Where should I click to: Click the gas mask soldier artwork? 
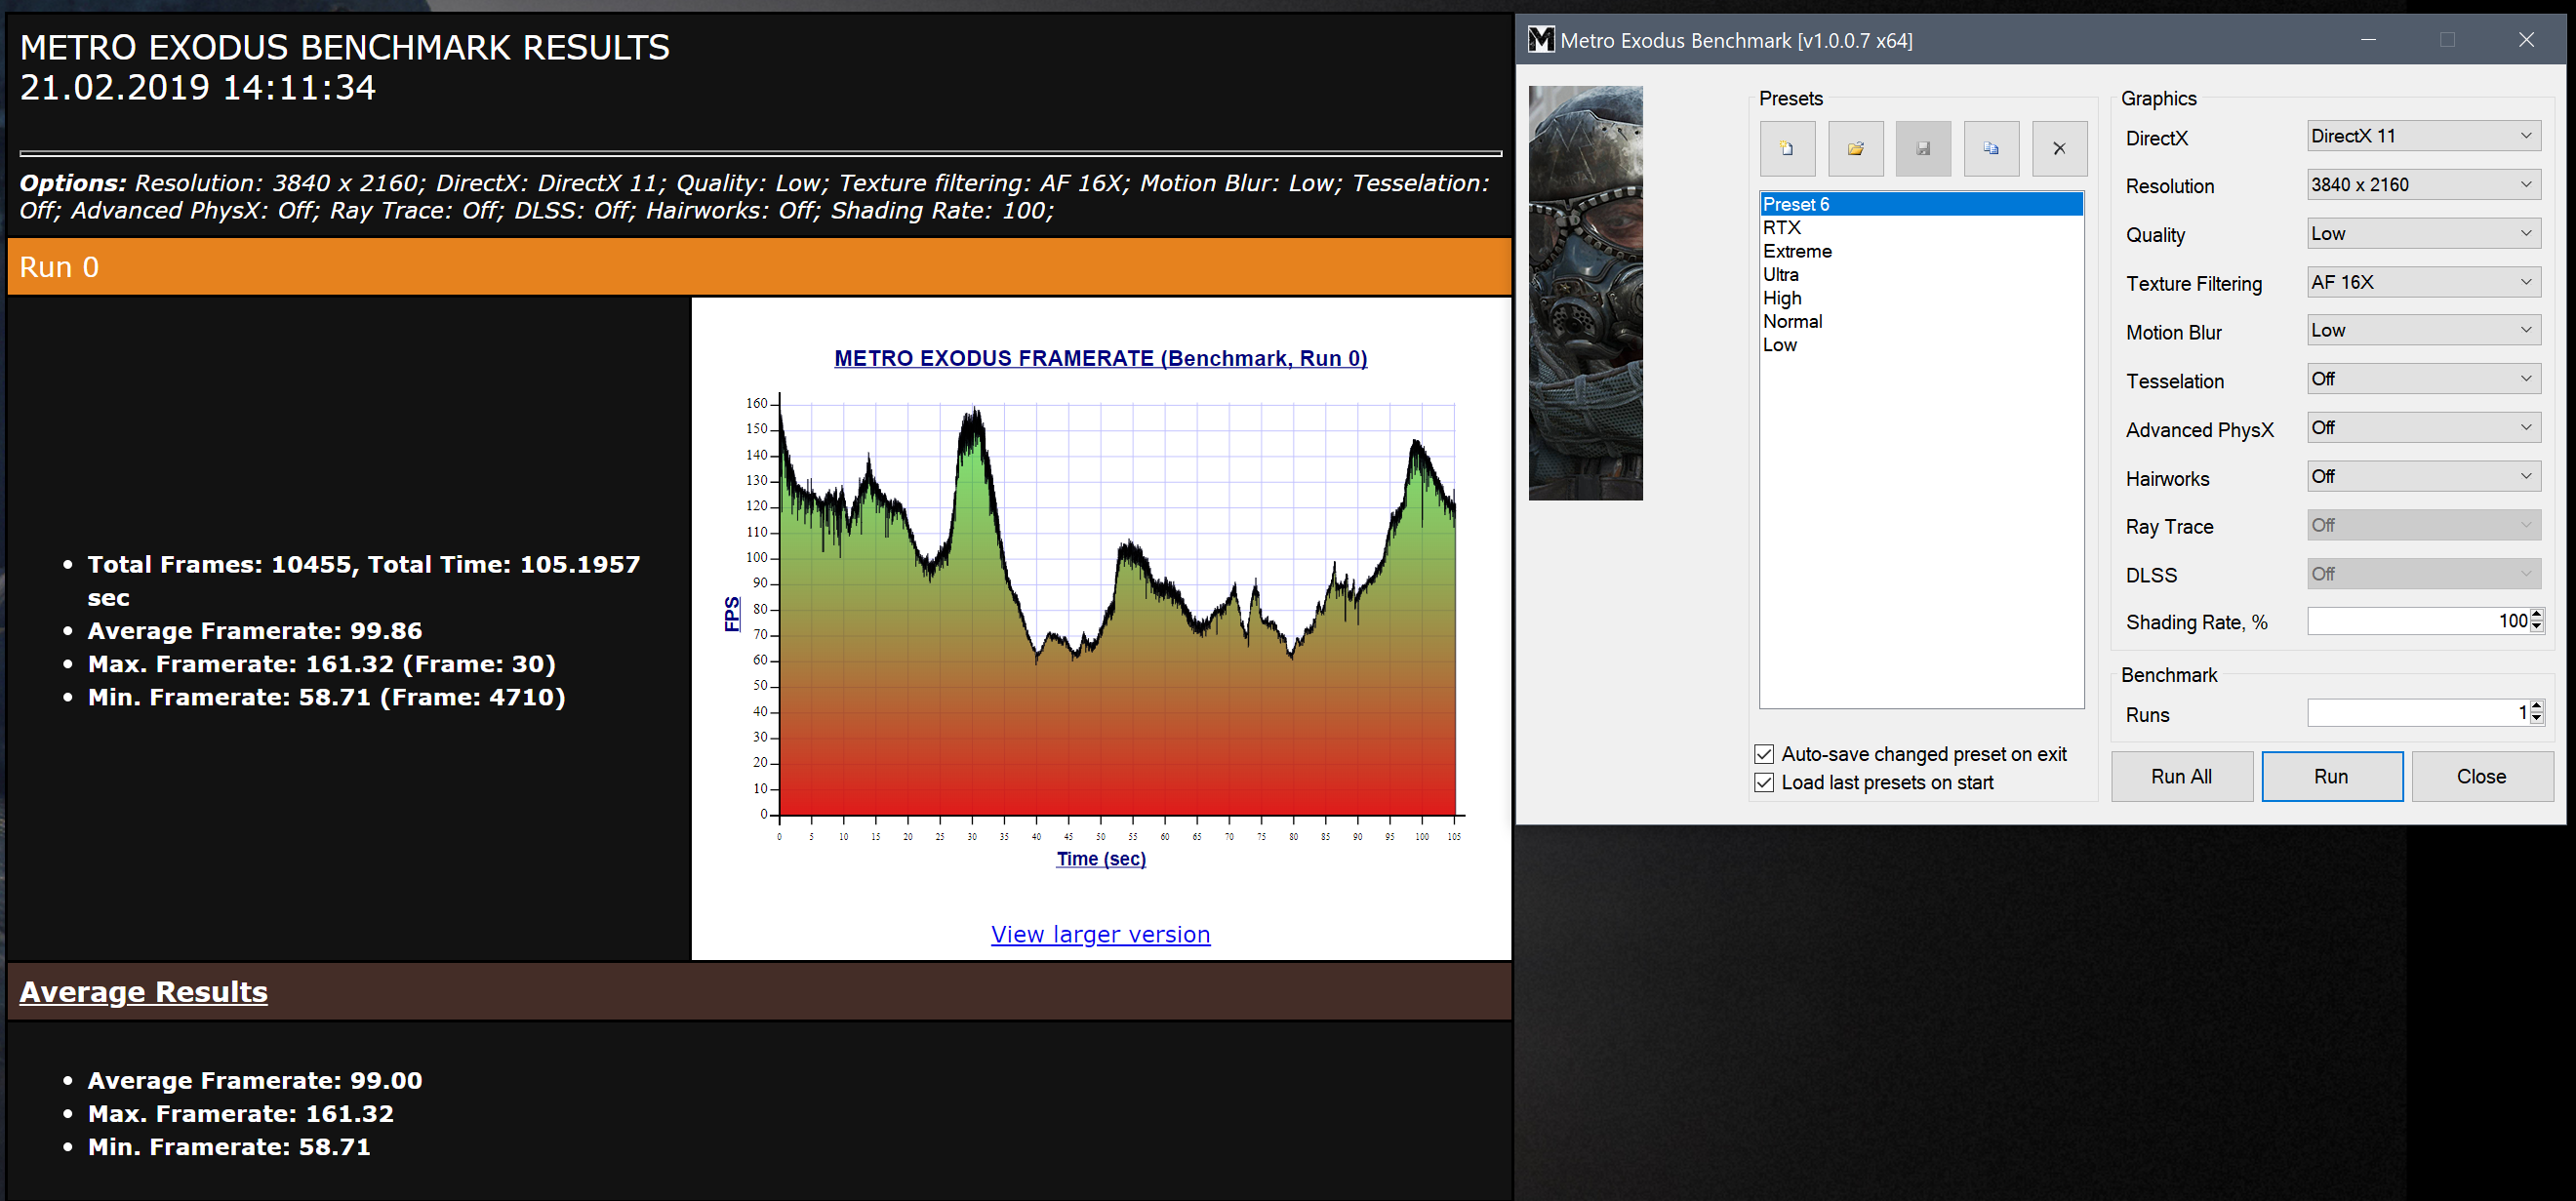[1585, 293]
